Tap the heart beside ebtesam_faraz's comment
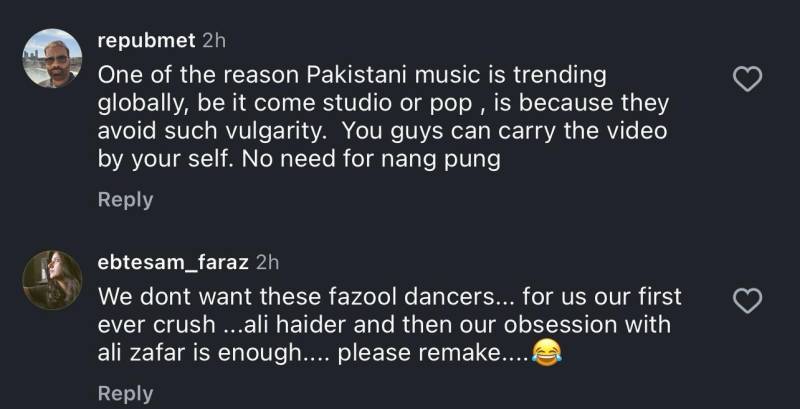The width and height of the screenshot is (800, 409). point(747,301)
